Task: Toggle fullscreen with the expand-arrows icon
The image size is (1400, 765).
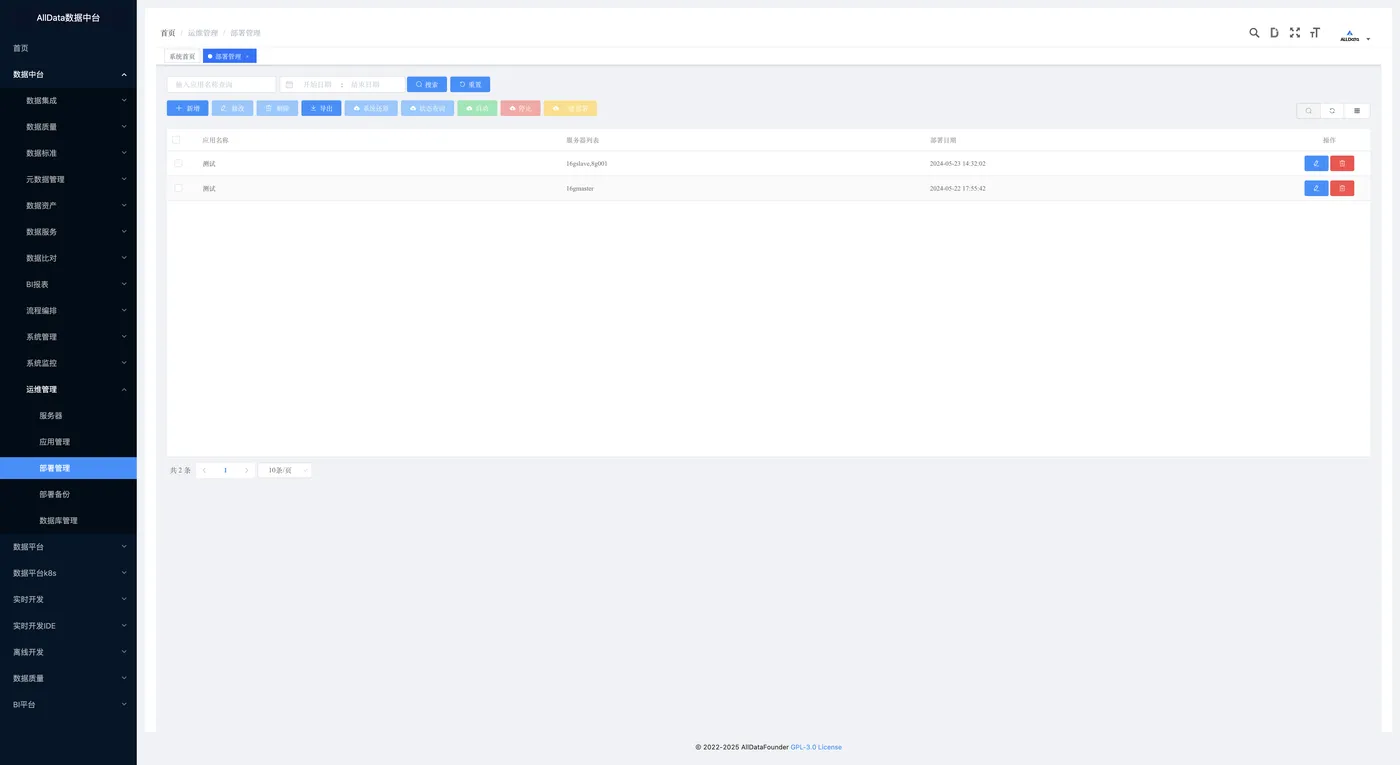Action: tap(1295, 33)
